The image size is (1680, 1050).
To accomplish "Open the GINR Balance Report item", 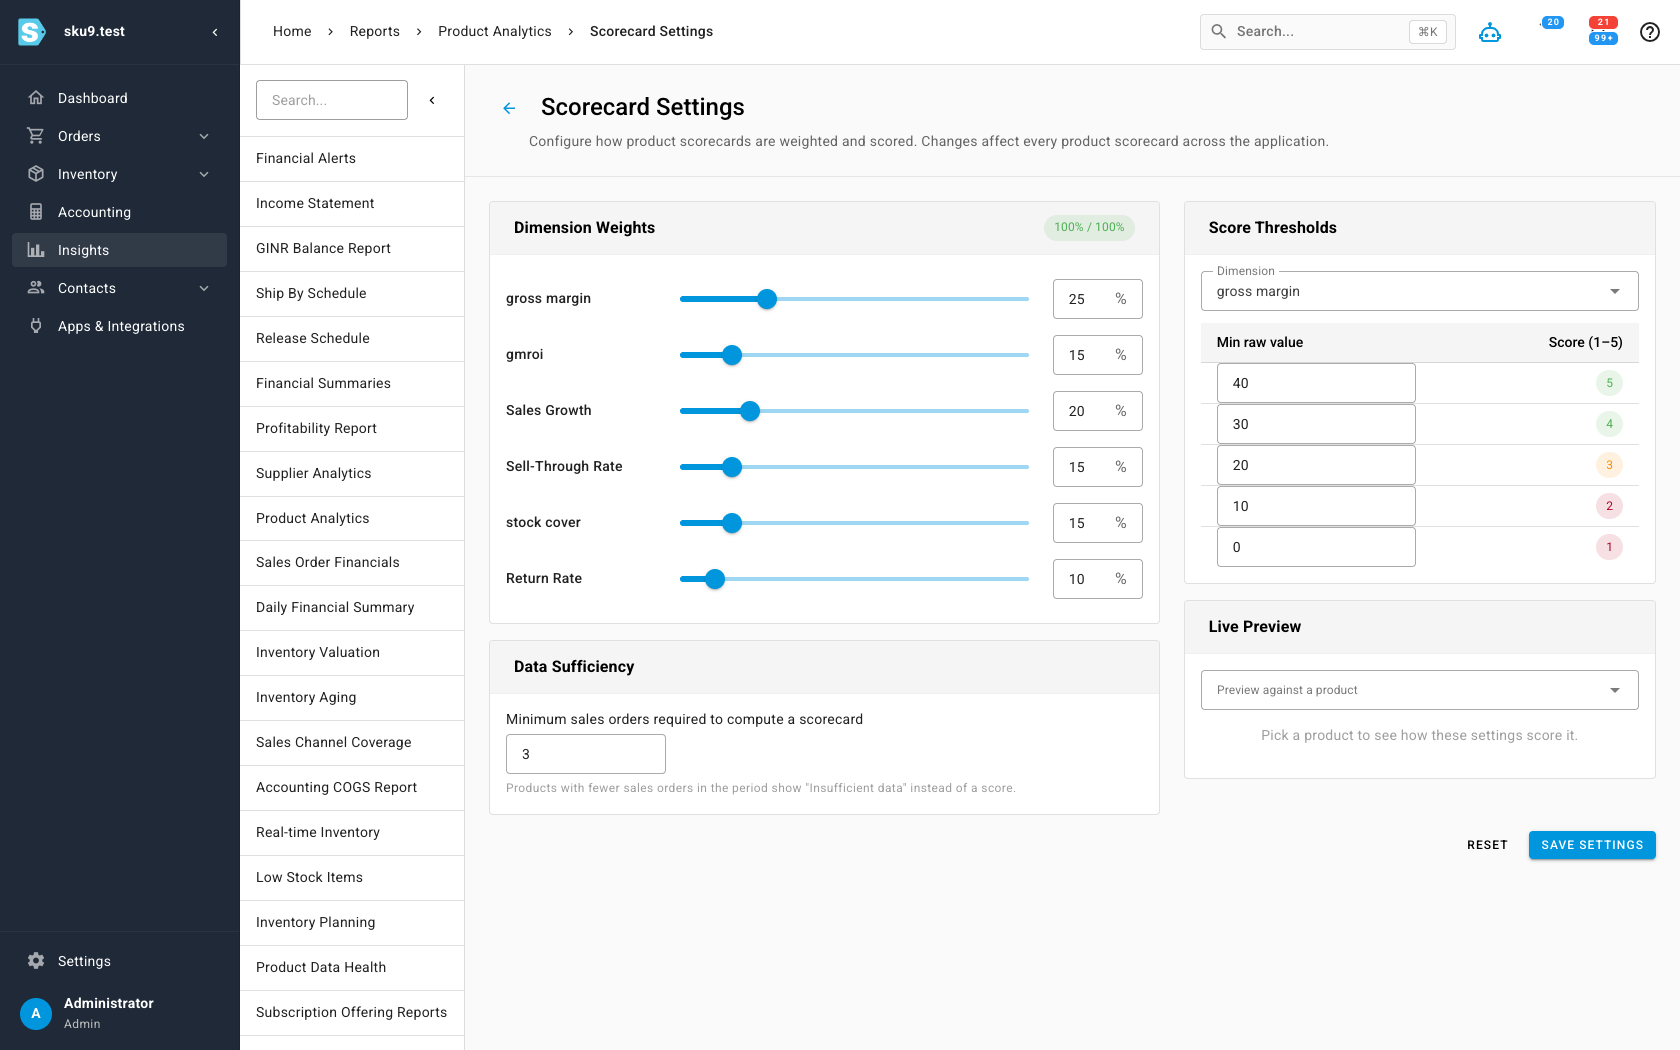I will coord(352,248).
